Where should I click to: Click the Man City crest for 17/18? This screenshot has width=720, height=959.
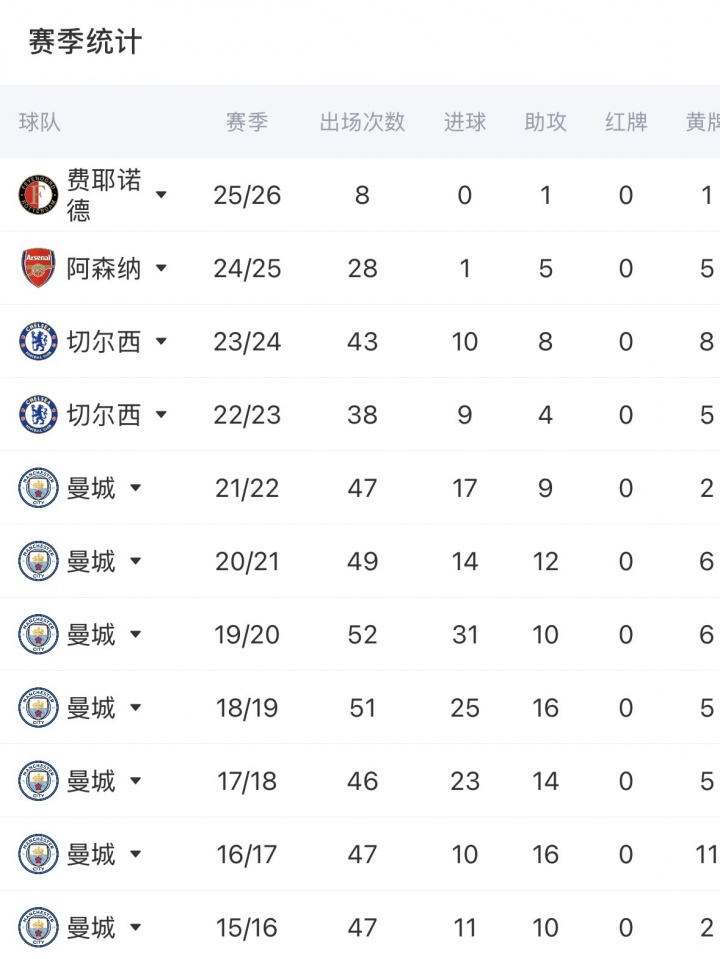tap(39, 781)
